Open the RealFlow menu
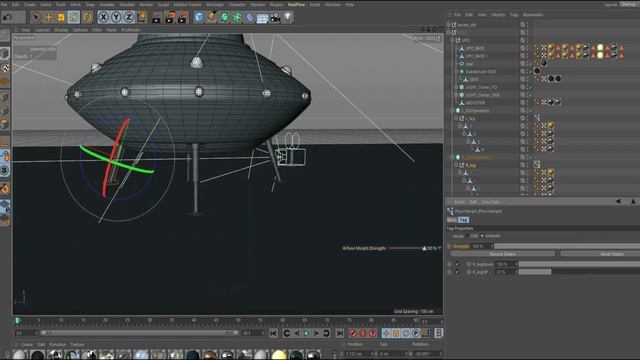Image resolution: width=640 pixels, height=360 pixels. tap(296, 4)
